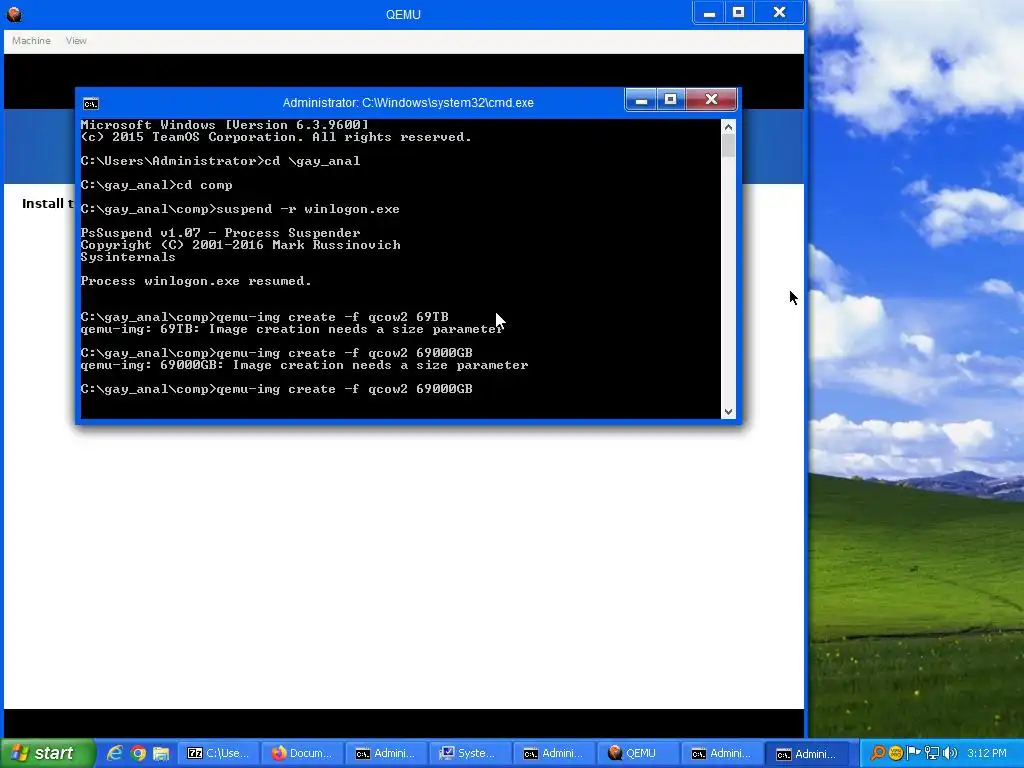Open the View menu in QEMU
The image size is (1024, 768).
click(x=76, y=40)
